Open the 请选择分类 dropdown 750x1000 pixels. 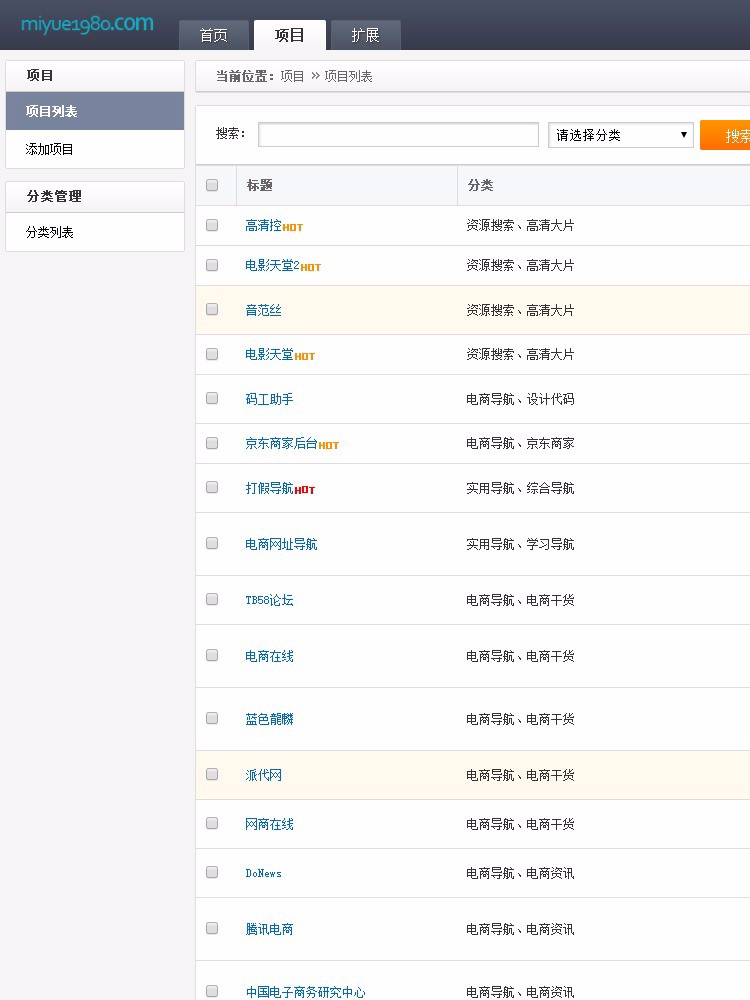[621, 135]
